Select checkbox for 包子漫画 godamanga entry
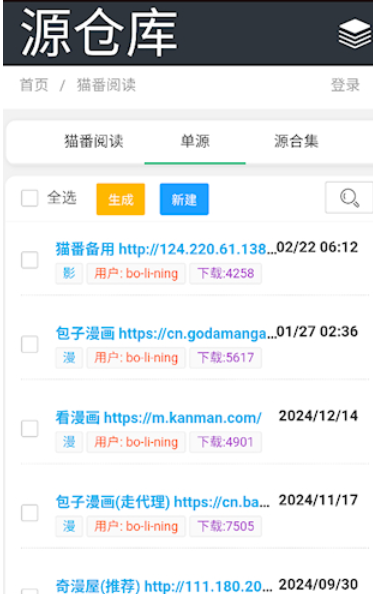This screenshot has height=594, width=373. pos(30,344)
